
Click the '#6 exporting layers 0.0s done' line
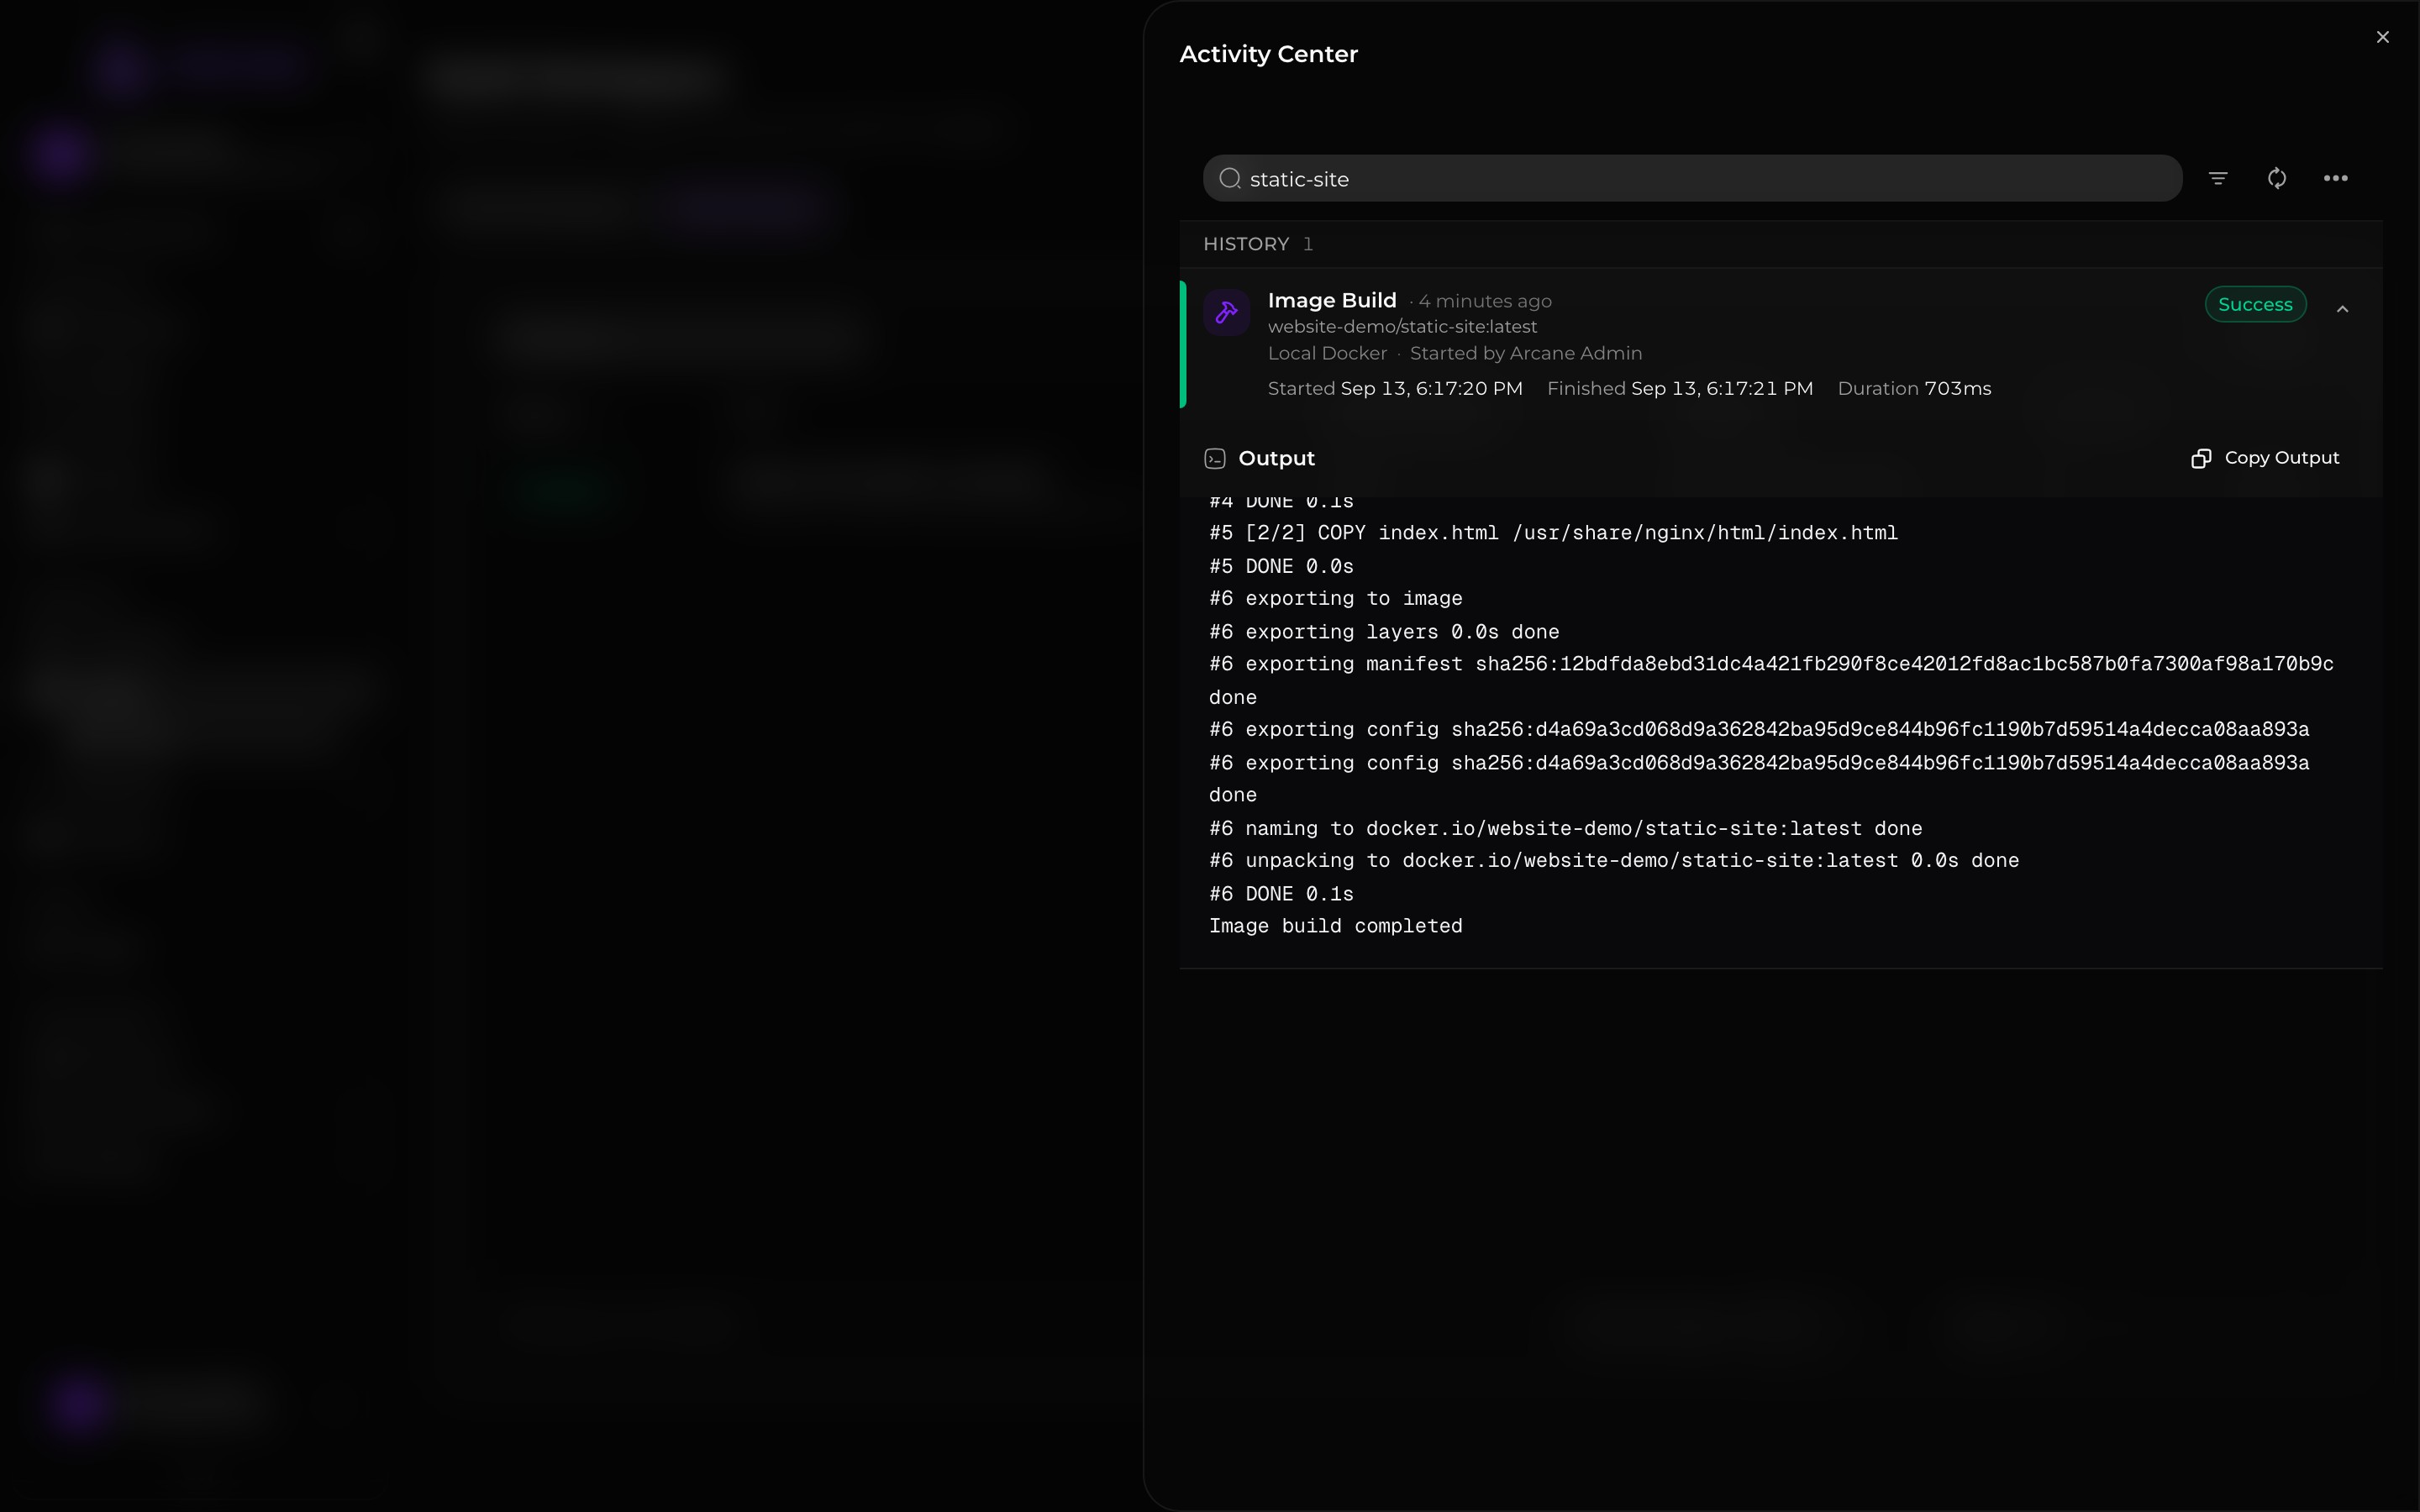[x=1384, y=632]
